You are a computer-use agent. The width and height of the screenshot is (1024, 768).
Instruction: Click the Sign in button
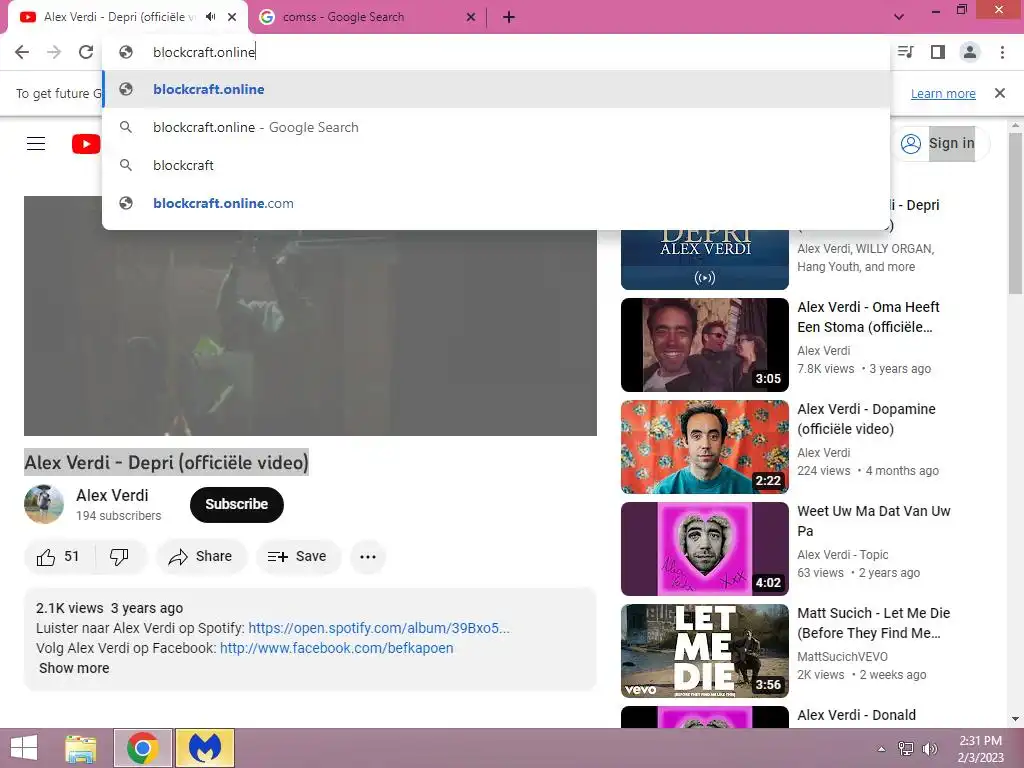coord(940,144)
